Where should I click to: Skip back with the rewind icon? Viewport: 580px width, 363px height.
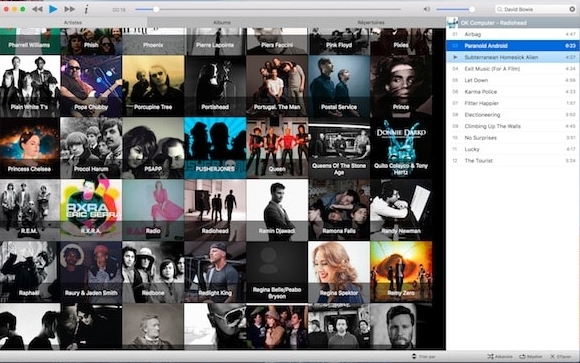[37, 9]
